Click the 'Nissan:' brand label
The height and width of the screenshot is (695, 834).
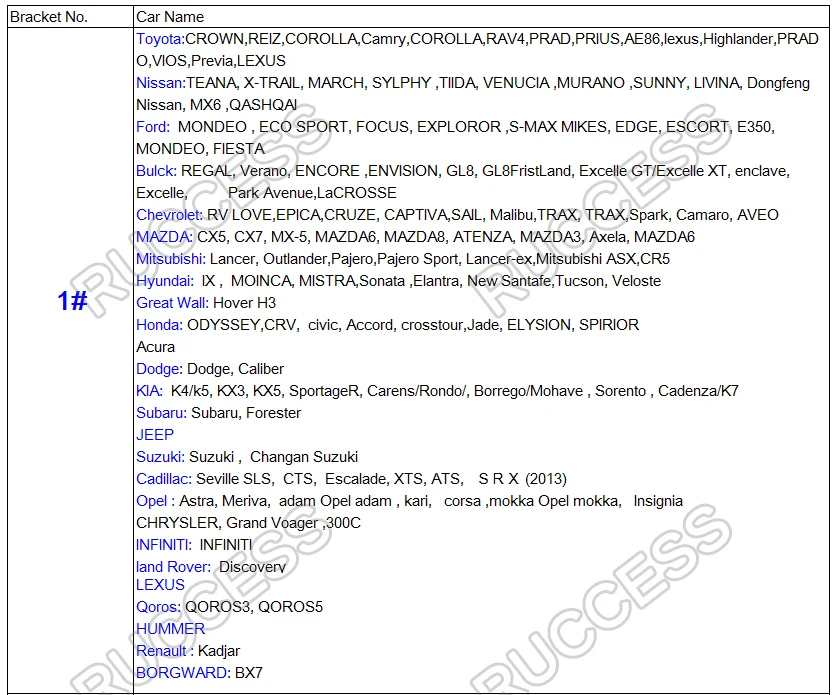click(161, 83)
